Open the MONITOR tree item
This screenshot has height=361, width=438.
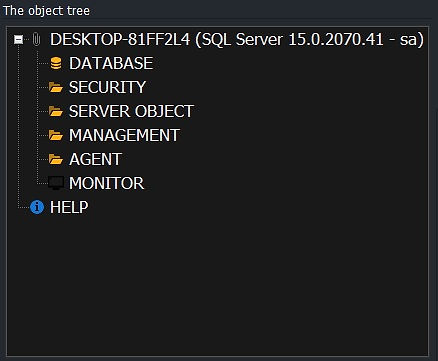(x=106, y=183)
